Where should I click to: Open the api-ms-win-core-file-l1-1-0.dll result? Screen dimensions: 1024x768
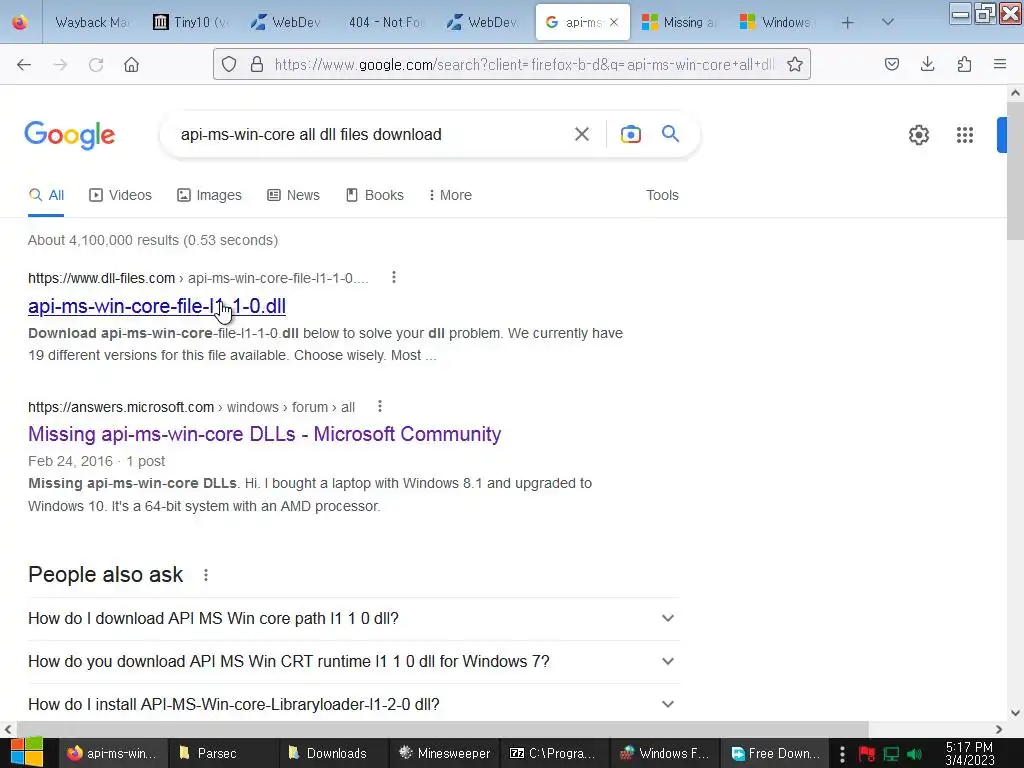[x=157, y=306]
